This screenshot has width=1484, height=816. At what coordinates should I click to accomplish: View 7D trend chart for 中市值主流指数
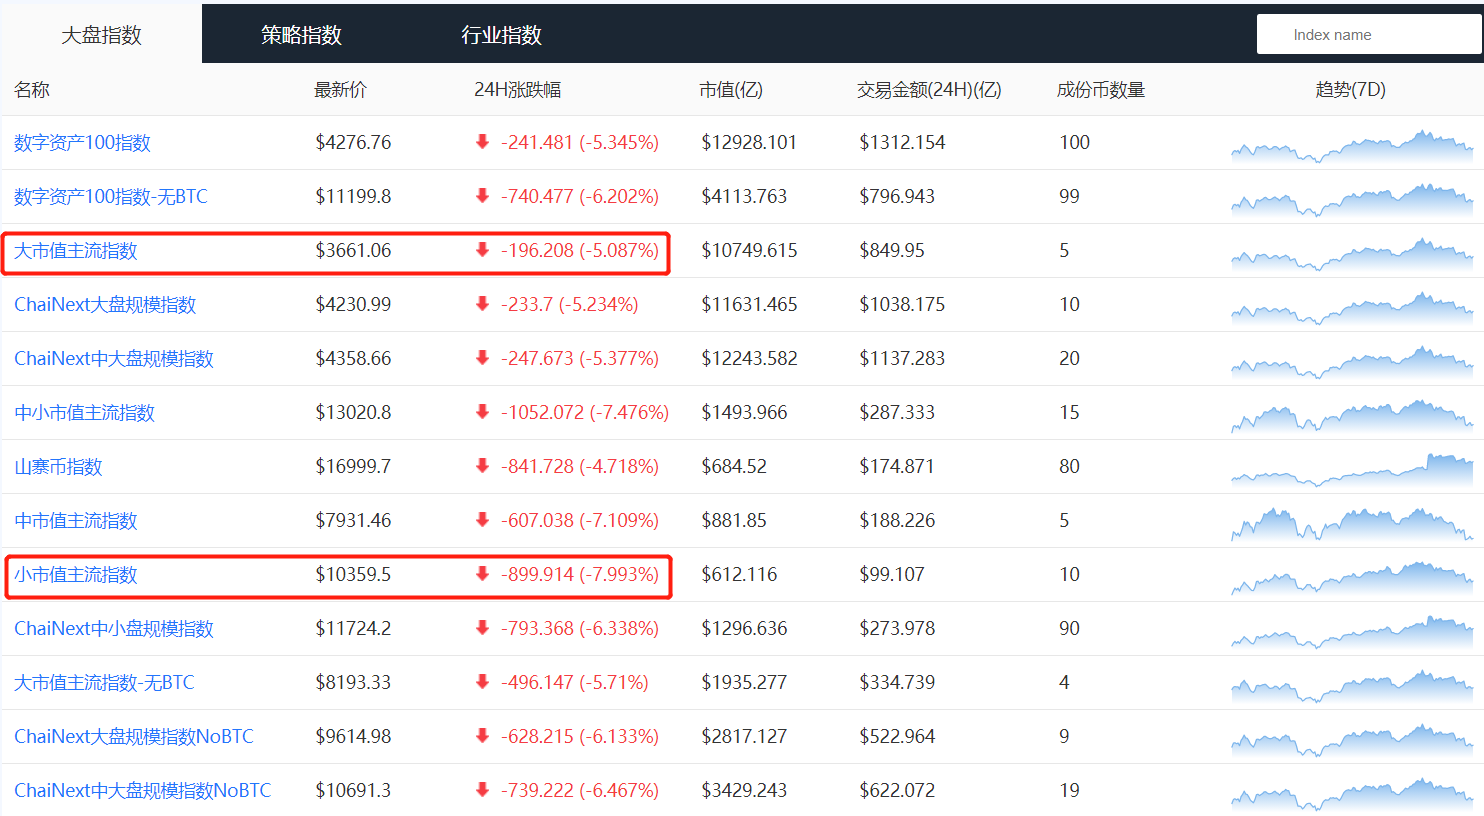tap(1352, 524)
